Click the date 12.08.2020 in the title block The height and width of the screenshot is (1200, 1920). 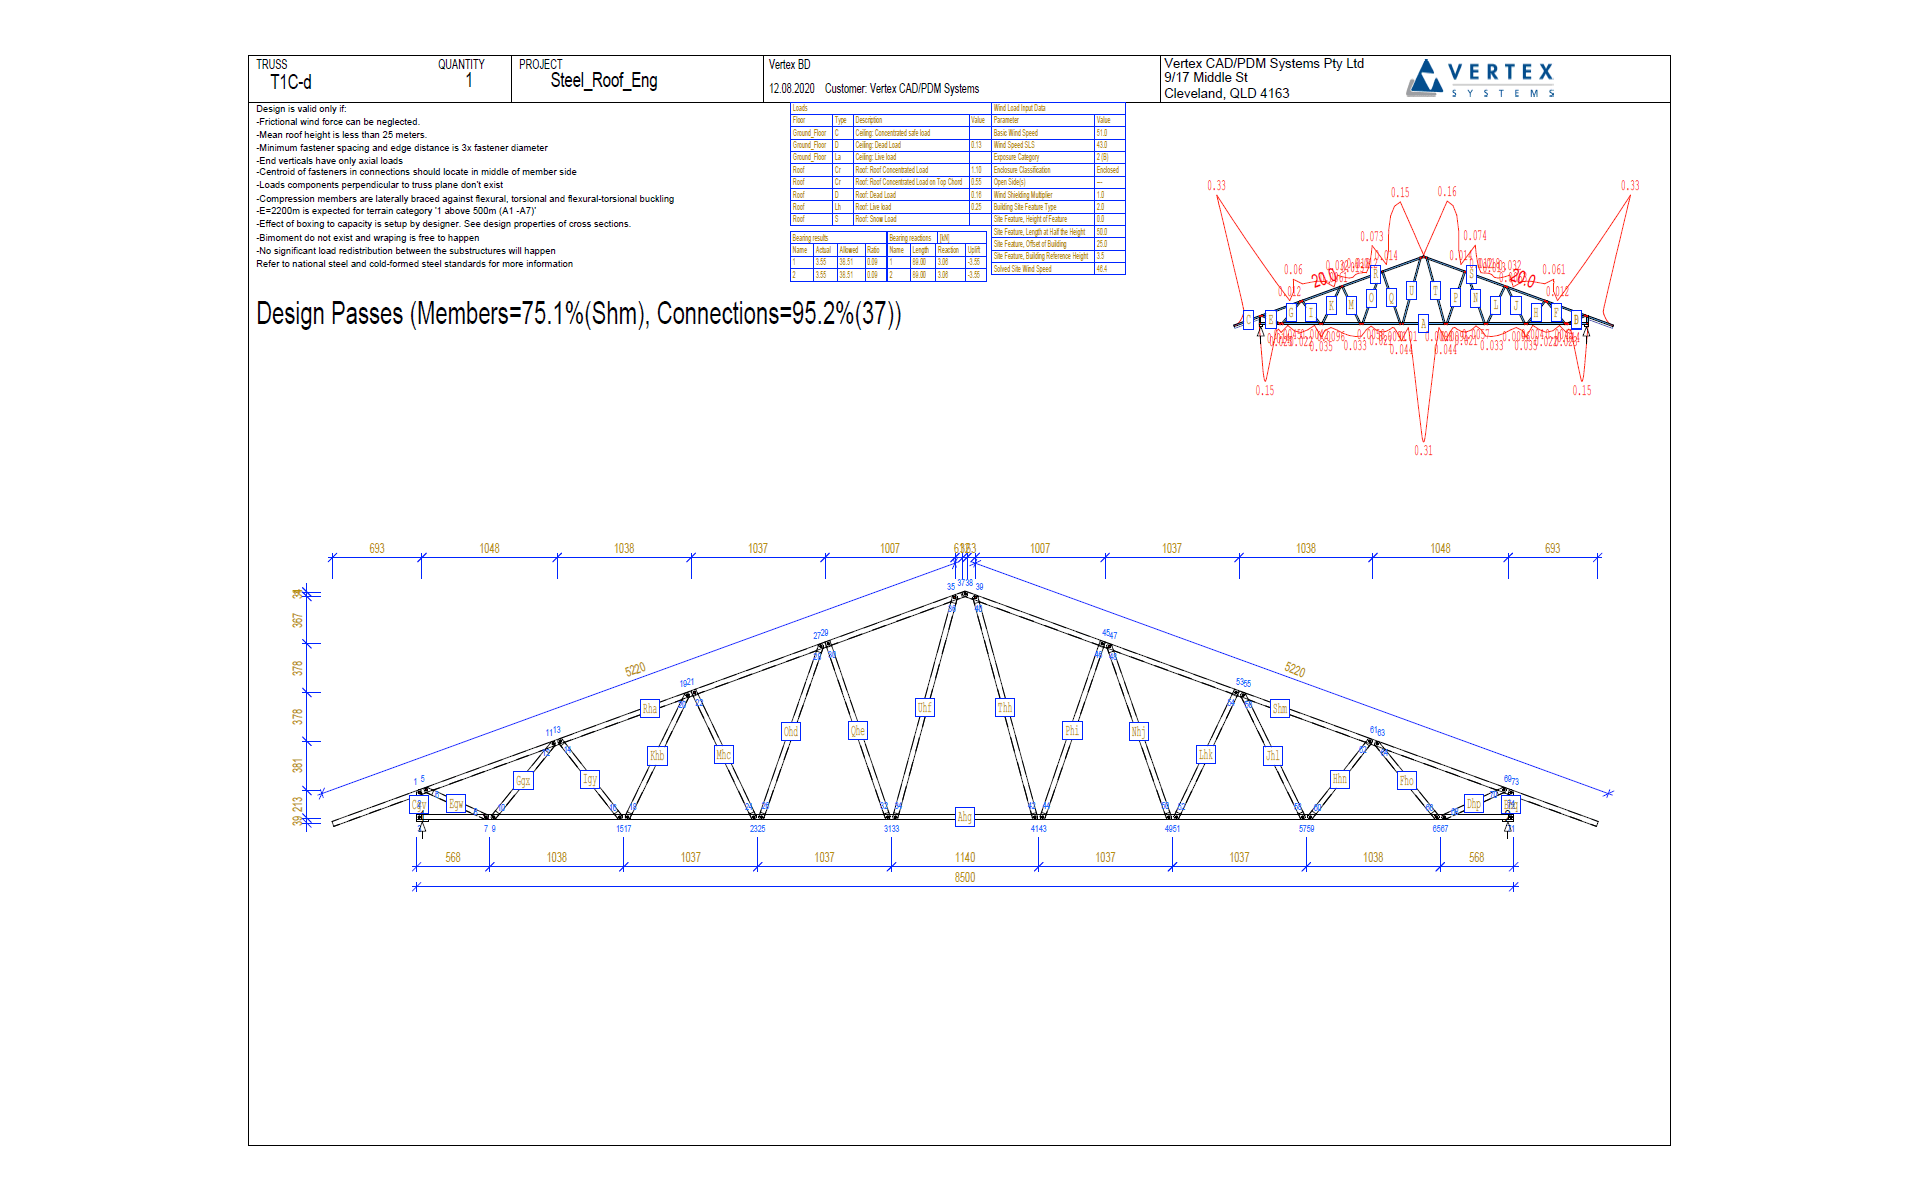[x=792, y=89]
